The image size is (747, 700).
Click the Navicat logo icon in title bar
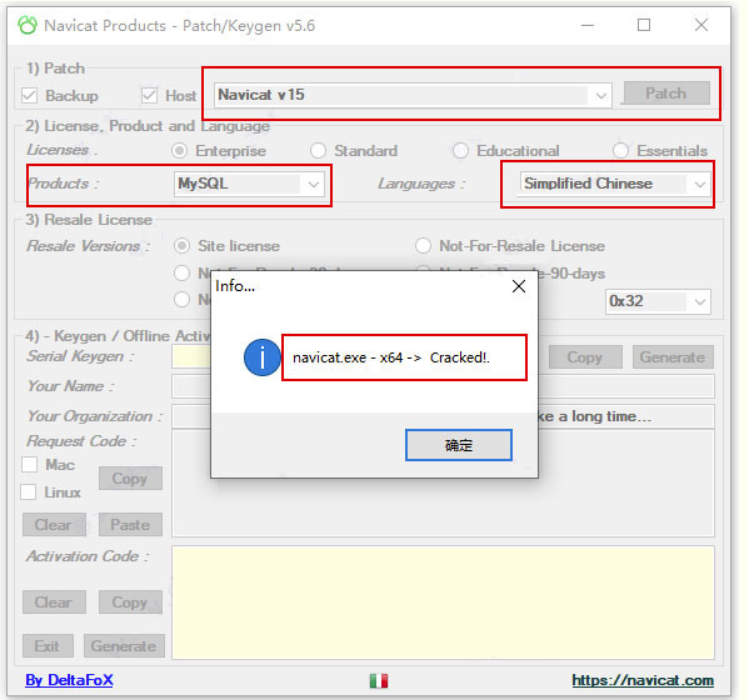pos(27,25)
